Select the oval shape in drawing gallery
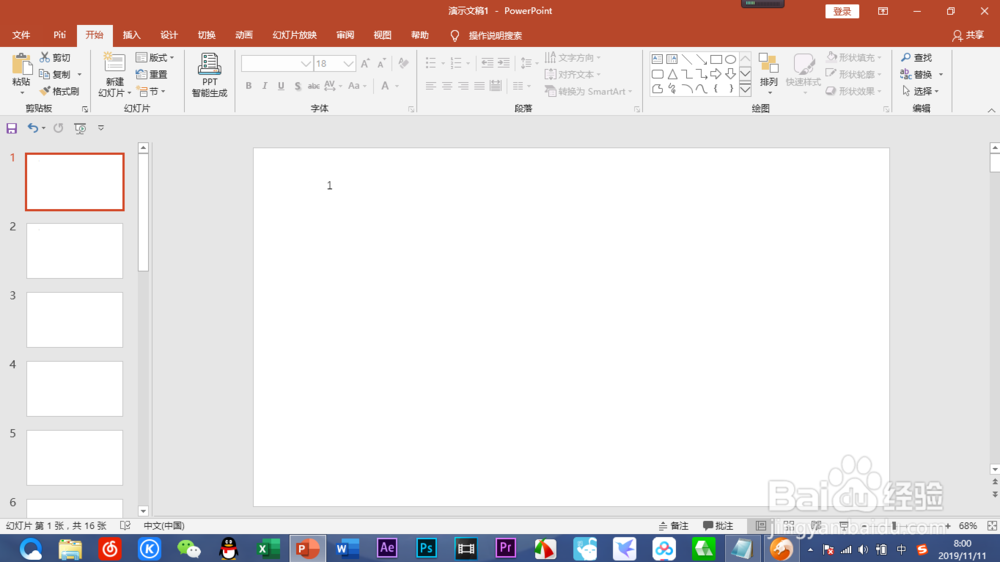1000x562 pixels. [730, 59]
